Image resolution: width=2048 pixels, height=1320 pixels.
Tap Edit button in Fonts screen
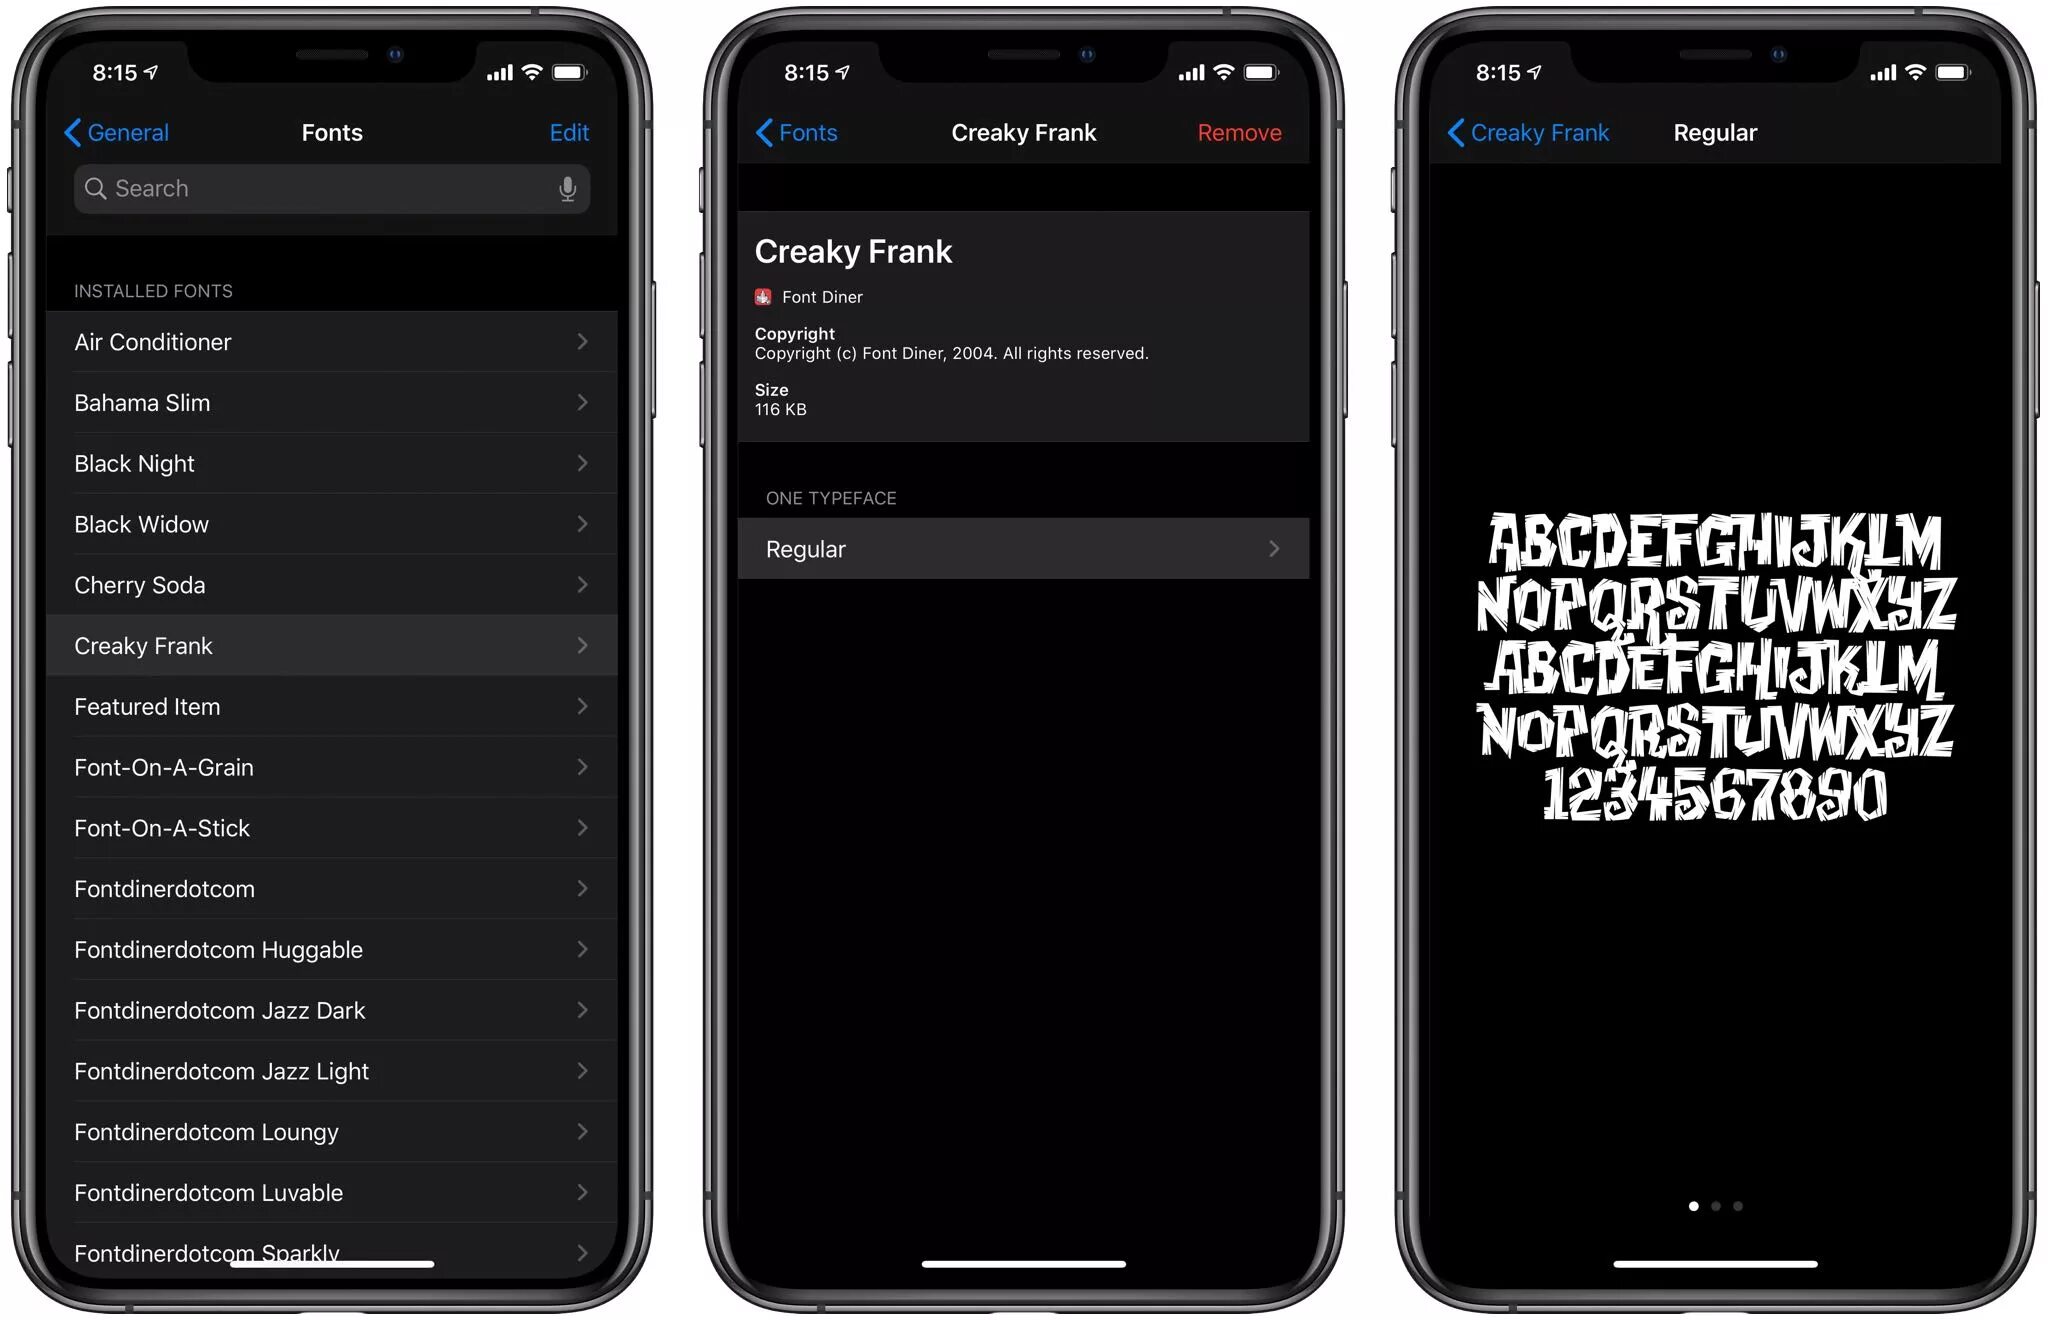(x=570, y=131)
